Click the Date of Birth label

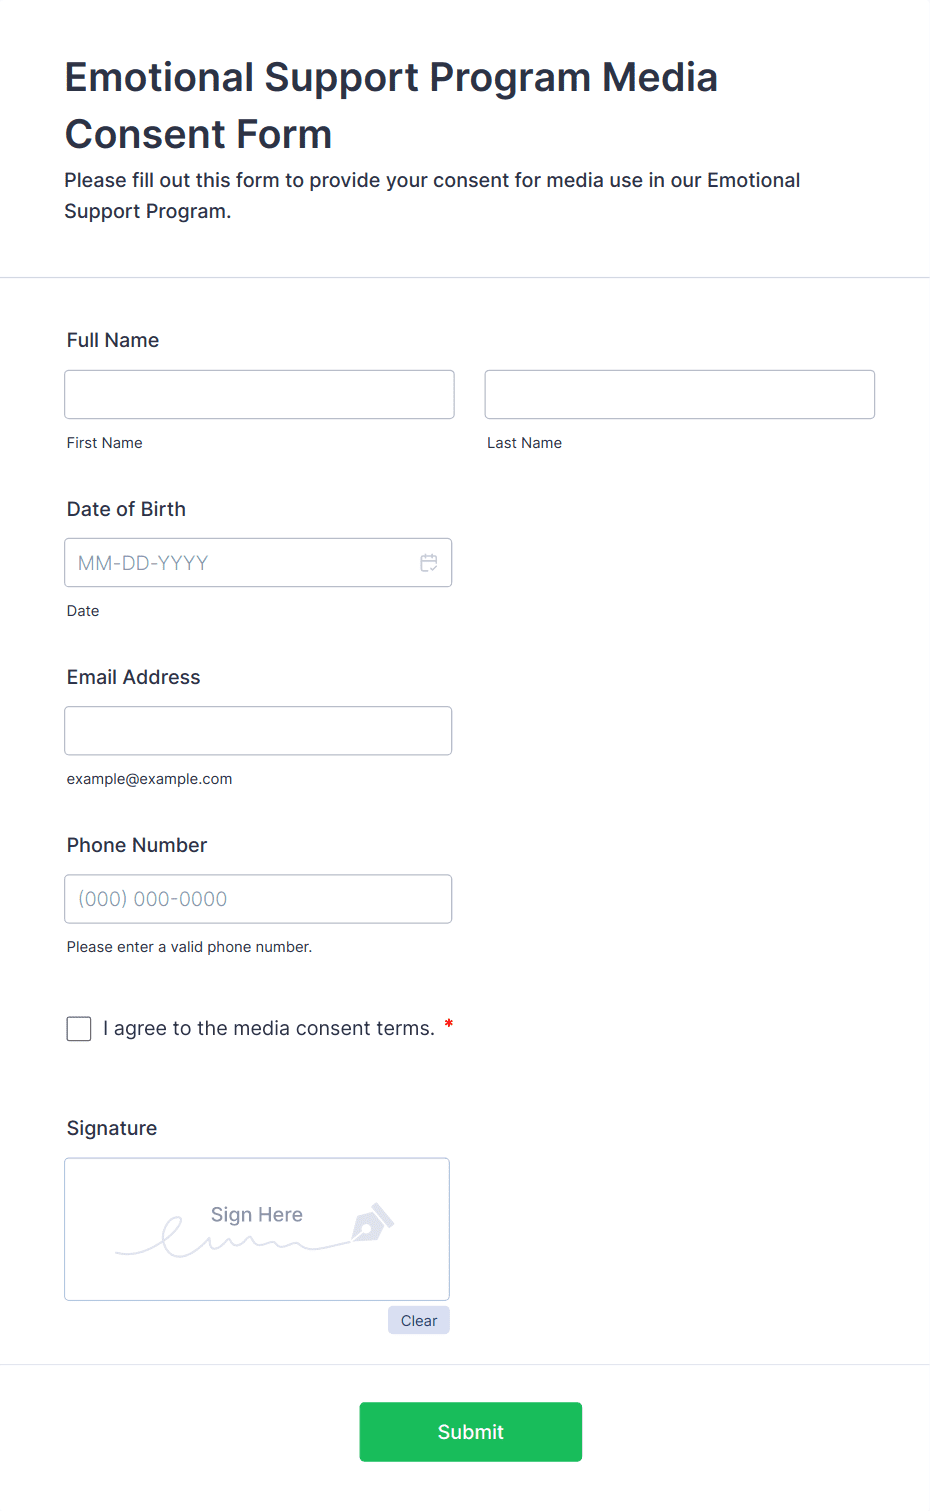(126, 509)
